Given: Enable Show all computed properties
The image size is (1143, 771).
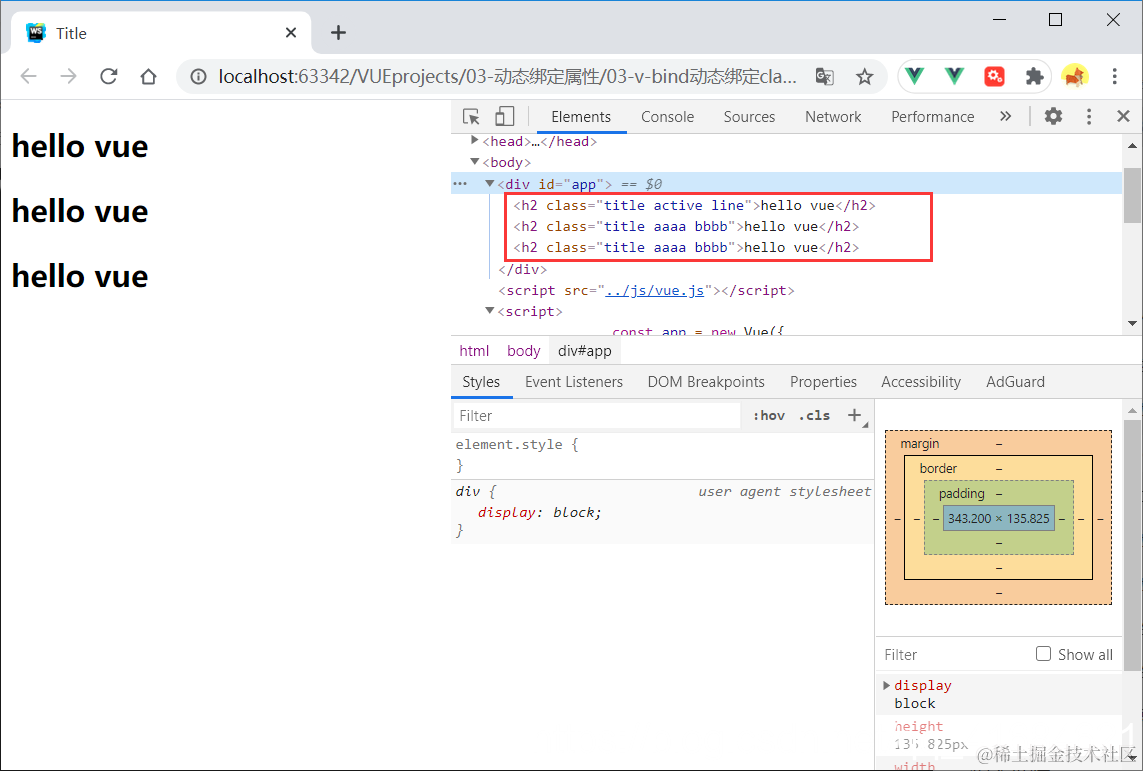Looking at the screenshot, I should pos(1043,654).
